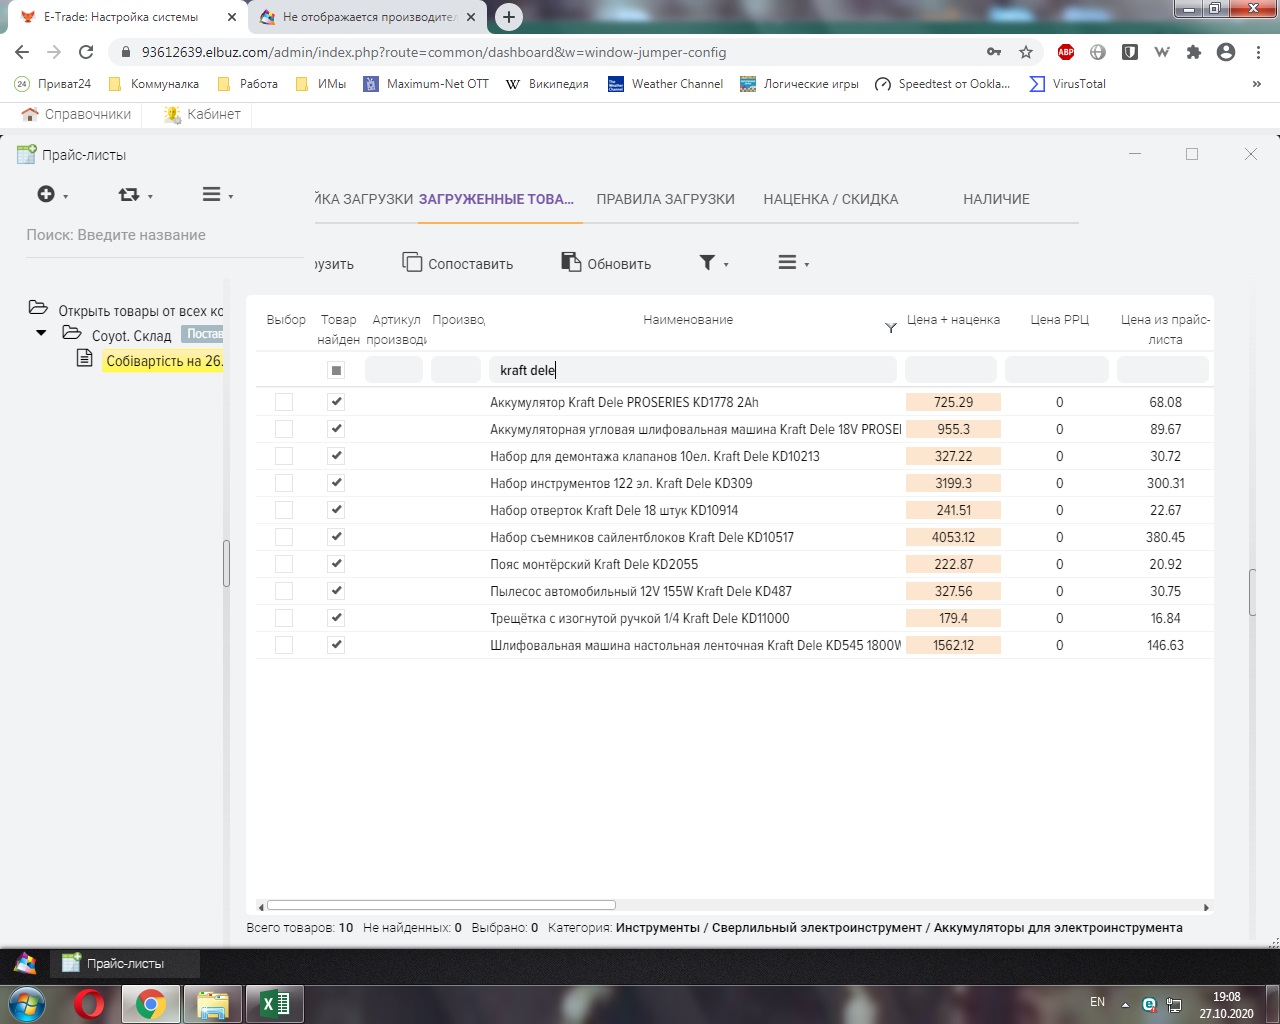
Task: Toggle Товар найден checkbox for Набор отверток row
Action: 336,510
